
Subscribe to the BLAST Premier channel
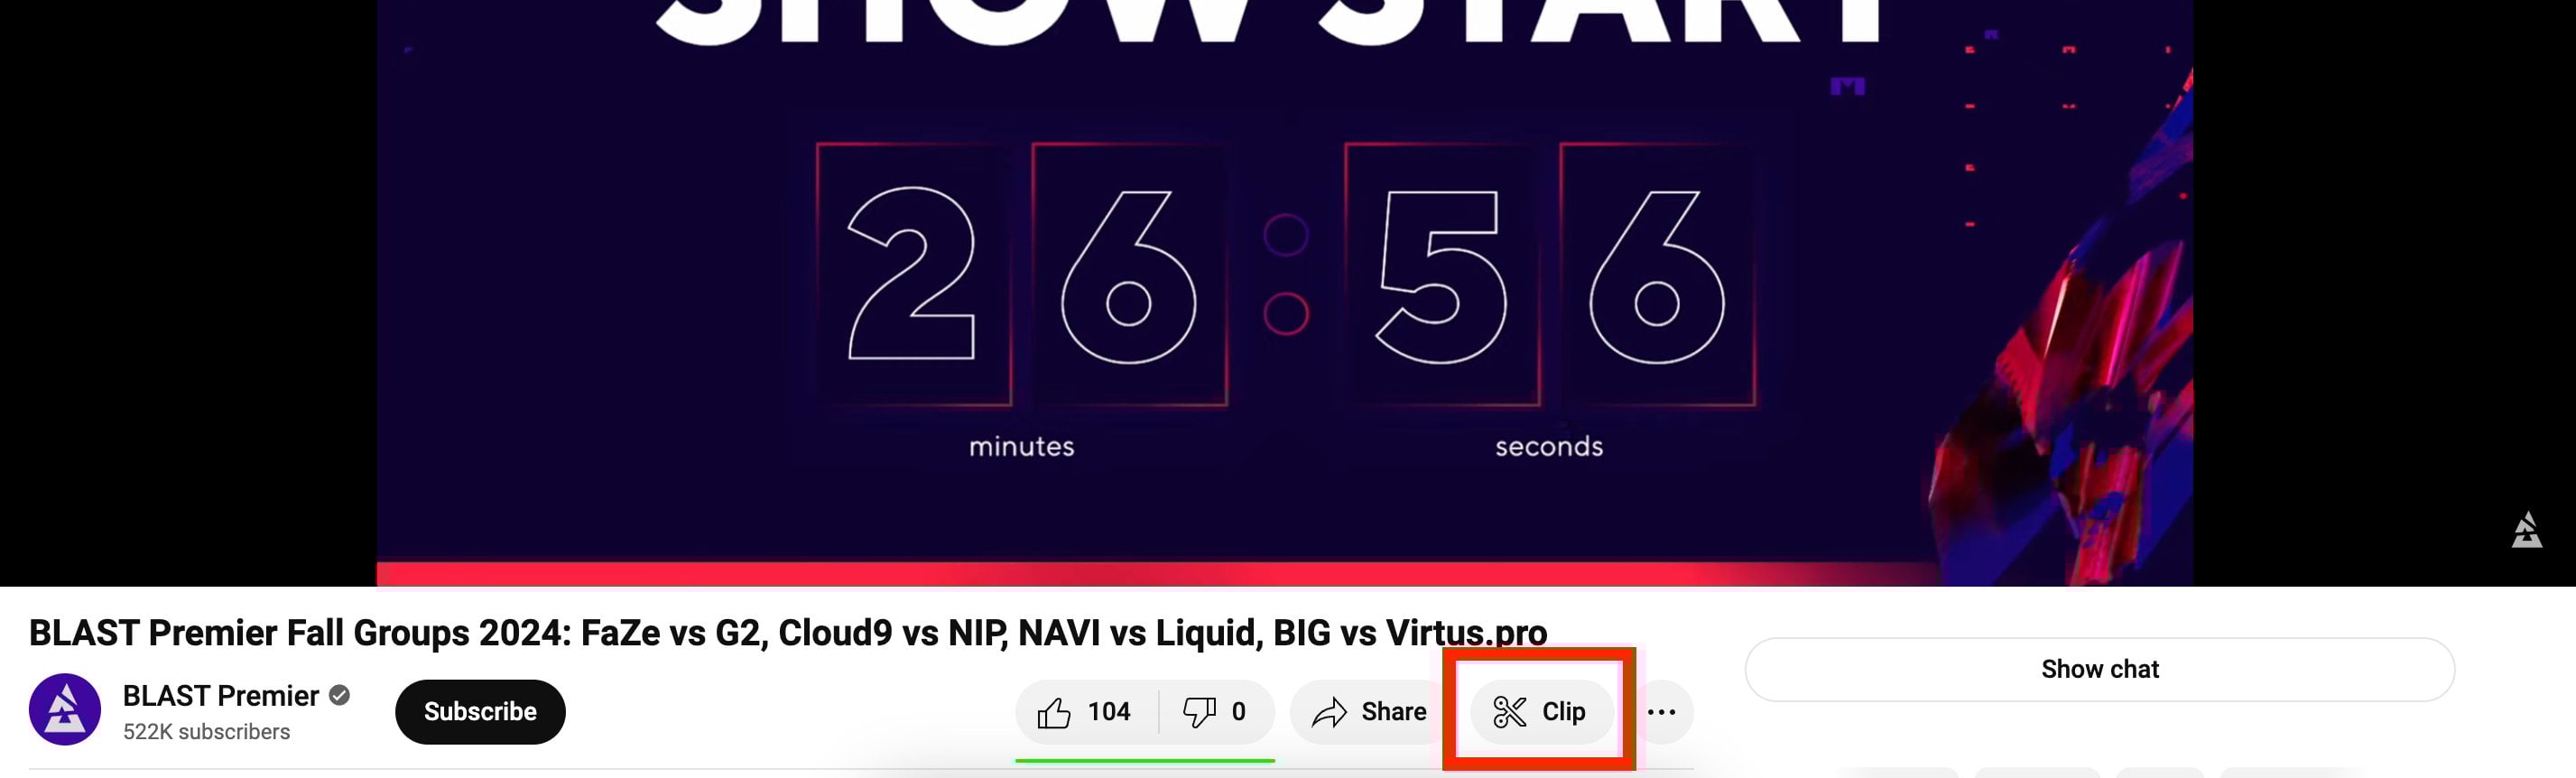(480, 711)
